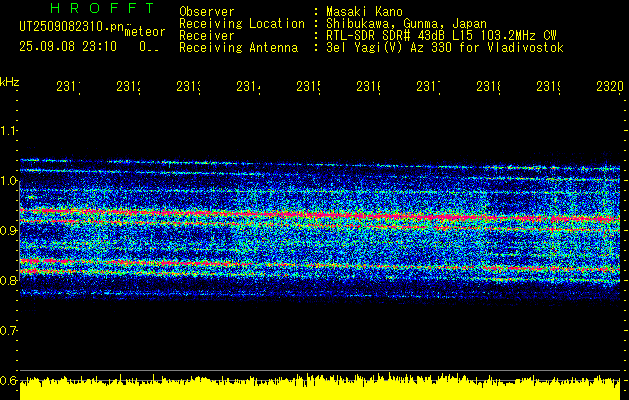Image resolution: width=629 pixels, height=400 pixels.
Task: Click the 2314 time marker
Action: coord(248,87)
